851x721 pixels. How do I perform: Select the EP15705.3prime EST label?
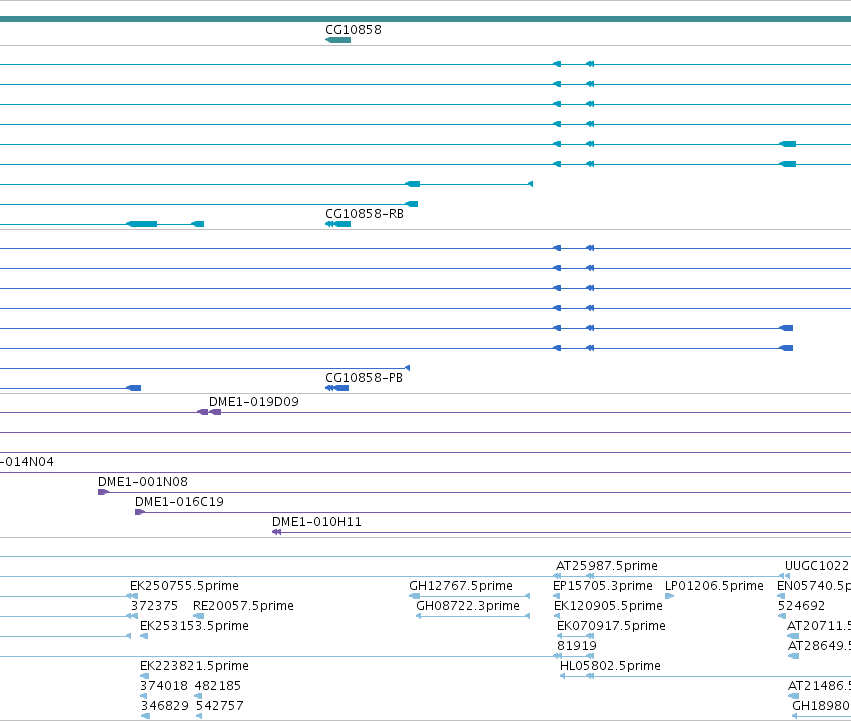pos(602,586)
